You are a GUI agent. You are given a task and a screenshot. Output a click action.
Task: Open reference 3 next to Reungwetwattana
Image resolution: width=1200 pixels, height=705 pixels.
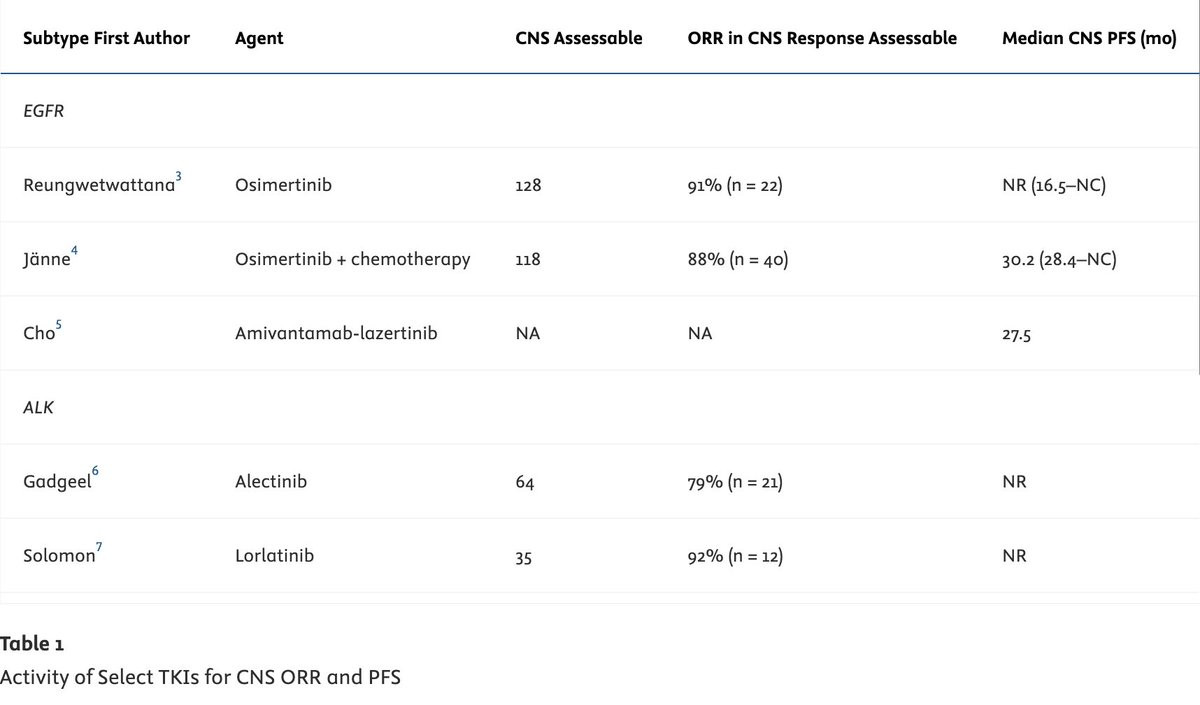pyautogui.click(x=178, y=177)
